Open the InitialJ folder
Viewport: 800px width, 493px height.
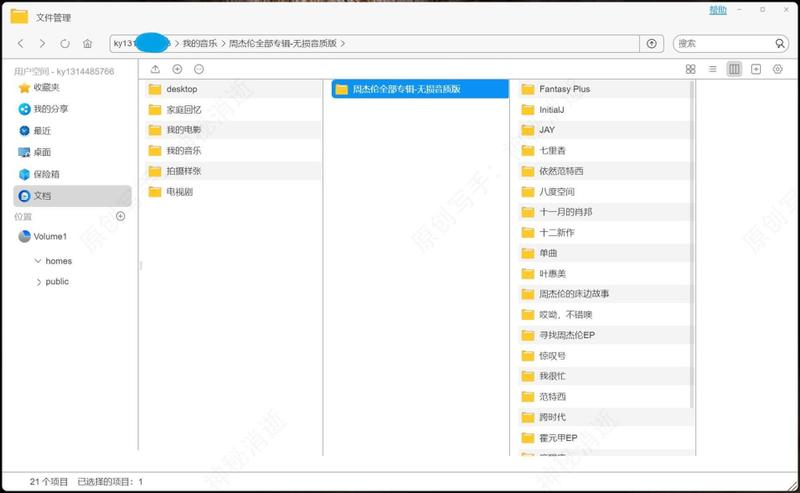point(605,110)
